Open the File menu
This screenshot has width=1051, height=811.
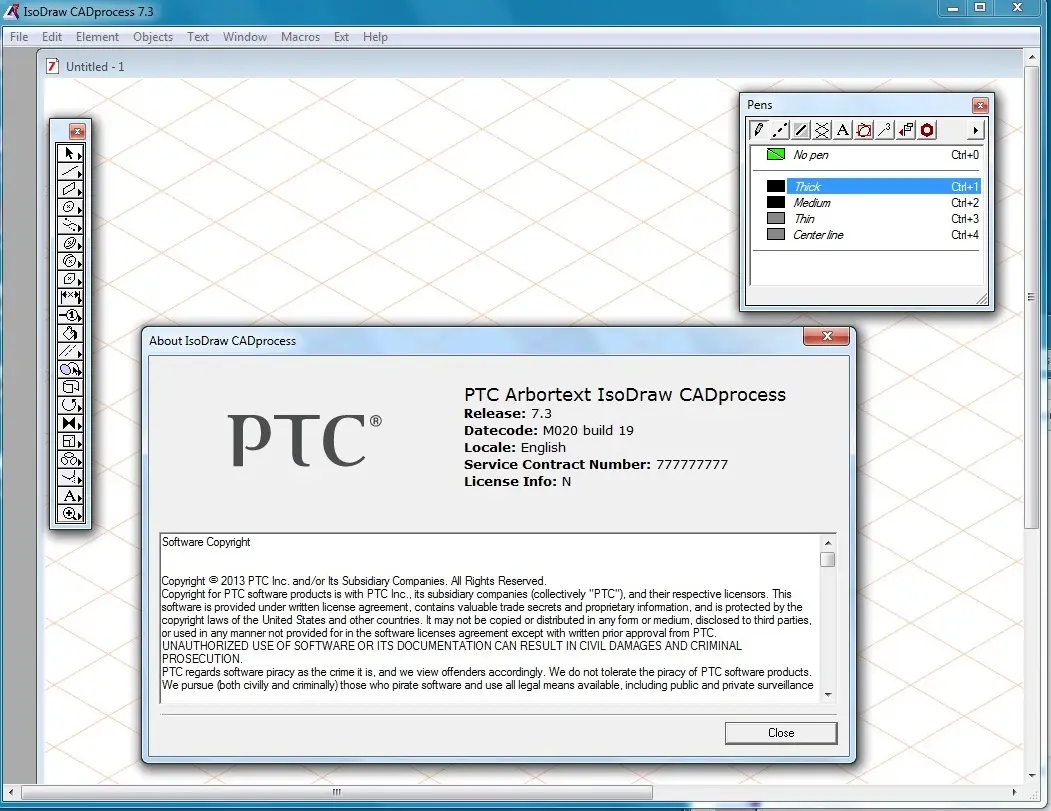(19, 37)
